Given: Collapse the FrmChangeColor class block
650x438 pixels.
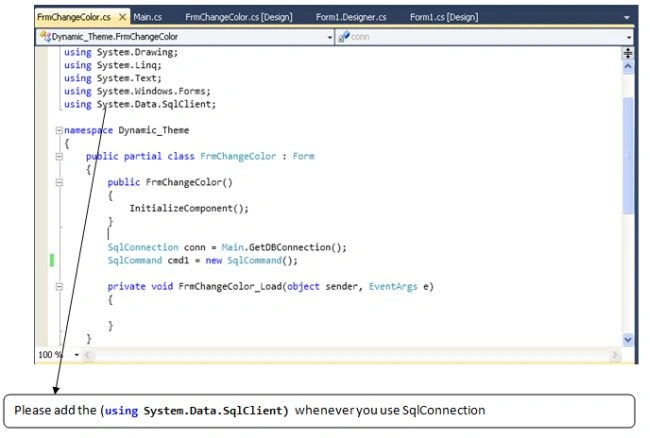Looking at the screenshot, I should click(59, 157).
